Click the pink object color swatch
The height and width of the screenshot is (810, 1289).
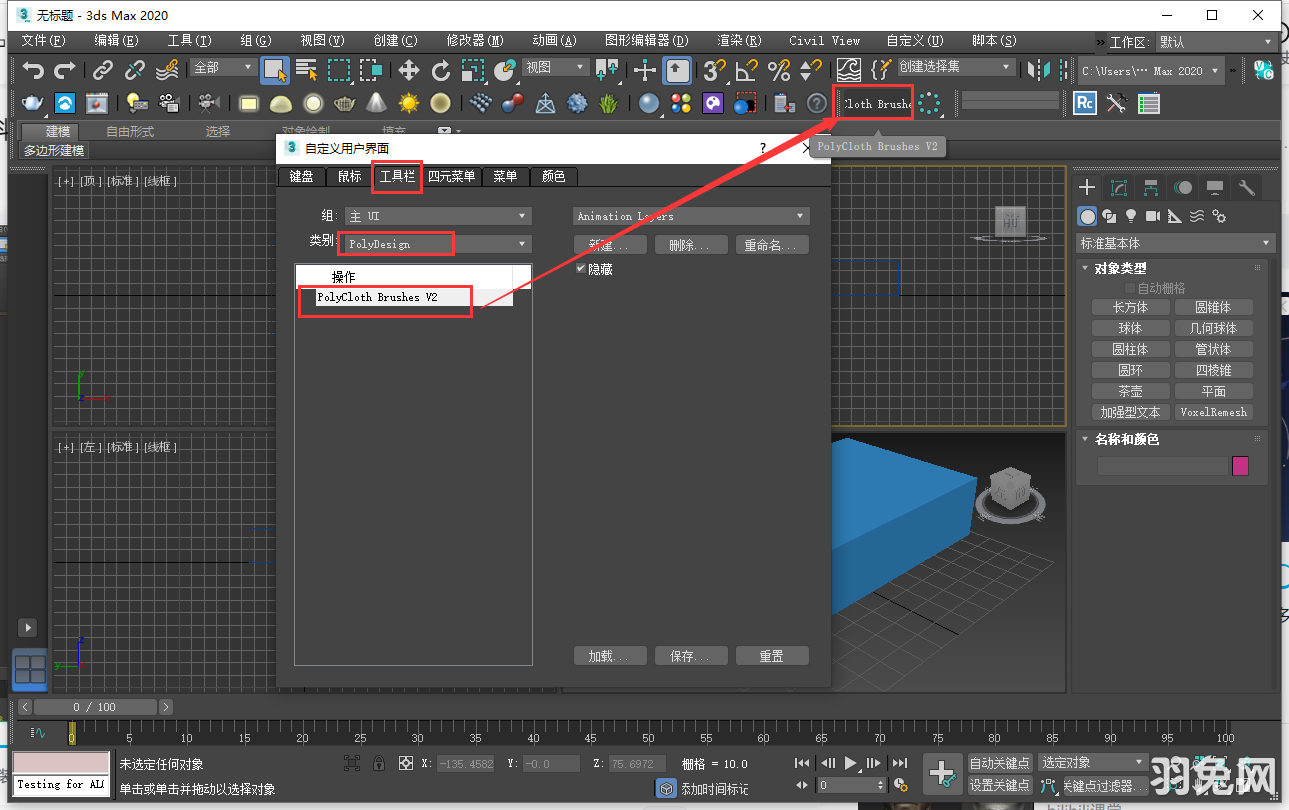point(1240,465)
